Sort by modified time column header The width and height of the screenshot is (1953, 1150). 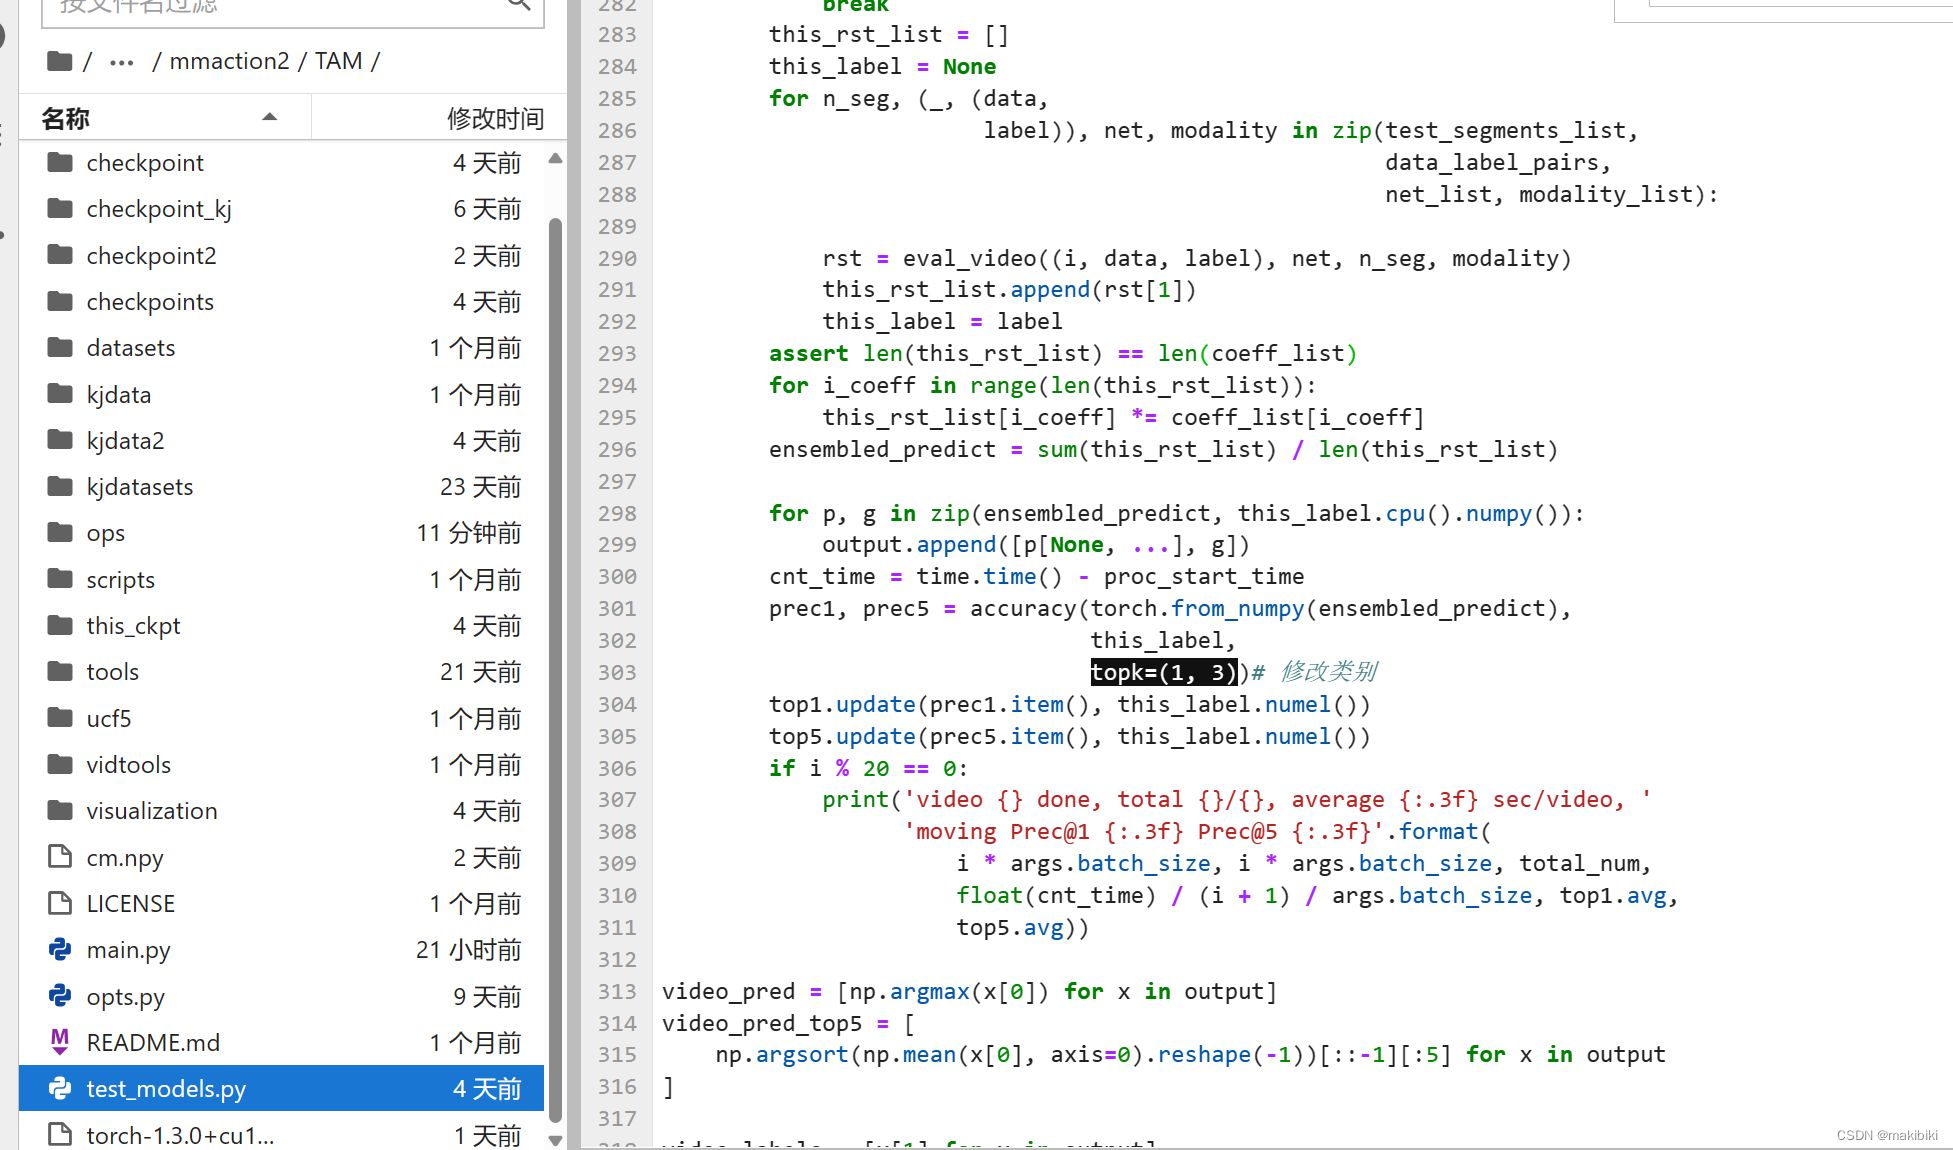[495, 118]
